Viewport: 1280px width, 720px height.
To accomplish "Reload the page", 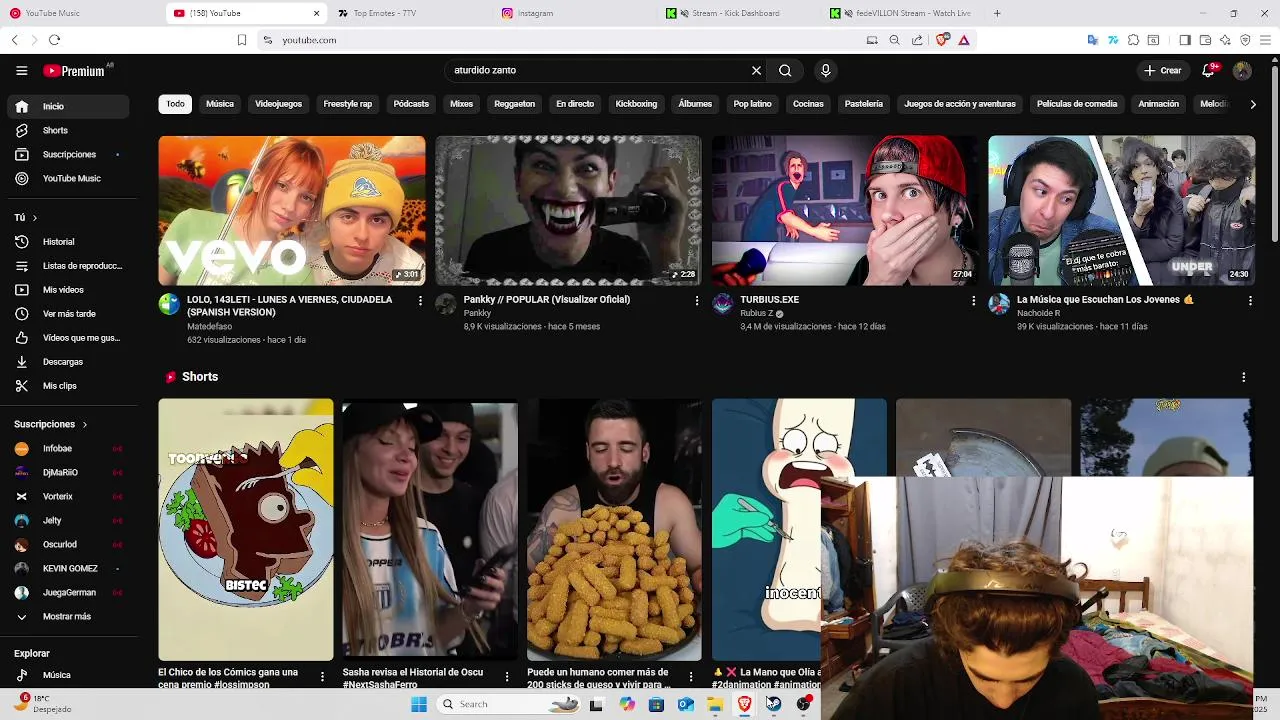I will click(x=54, y=40).
